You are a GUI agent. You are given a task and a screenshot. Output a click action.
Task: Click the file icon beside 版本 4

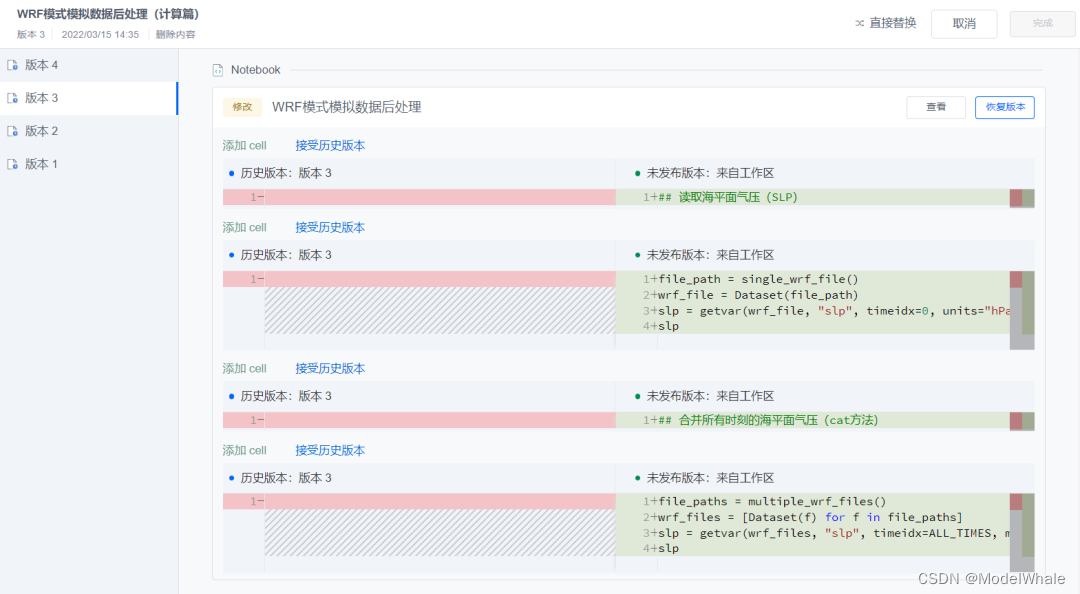[x=12, y=65]
